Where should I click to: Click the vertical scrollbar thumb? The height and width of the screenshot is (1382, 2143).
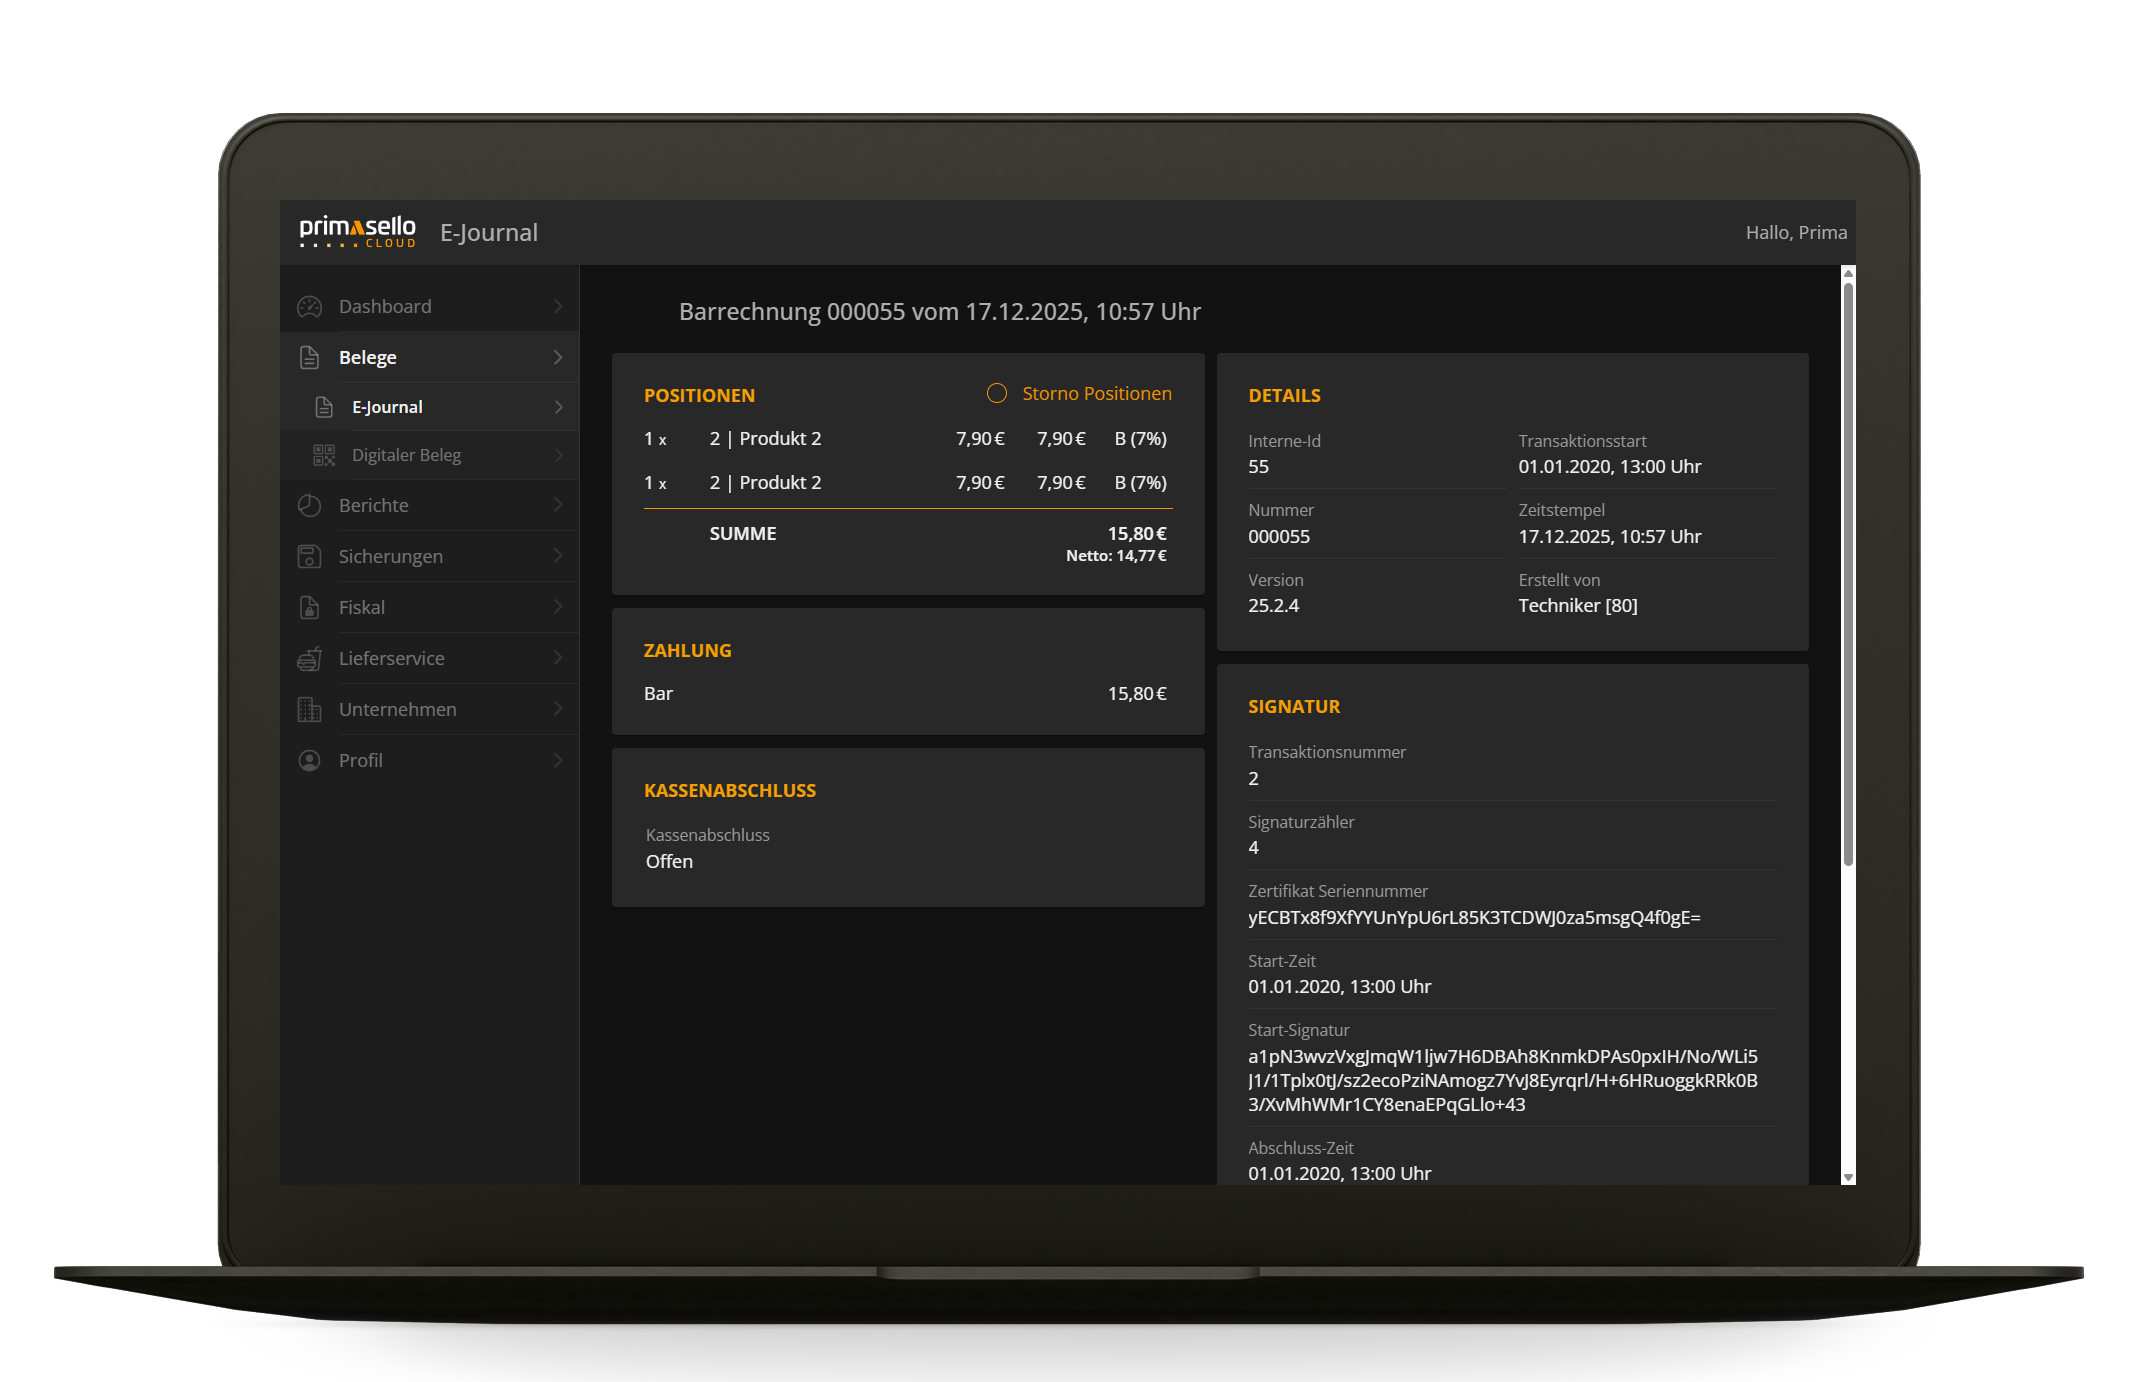point(1848,574)
